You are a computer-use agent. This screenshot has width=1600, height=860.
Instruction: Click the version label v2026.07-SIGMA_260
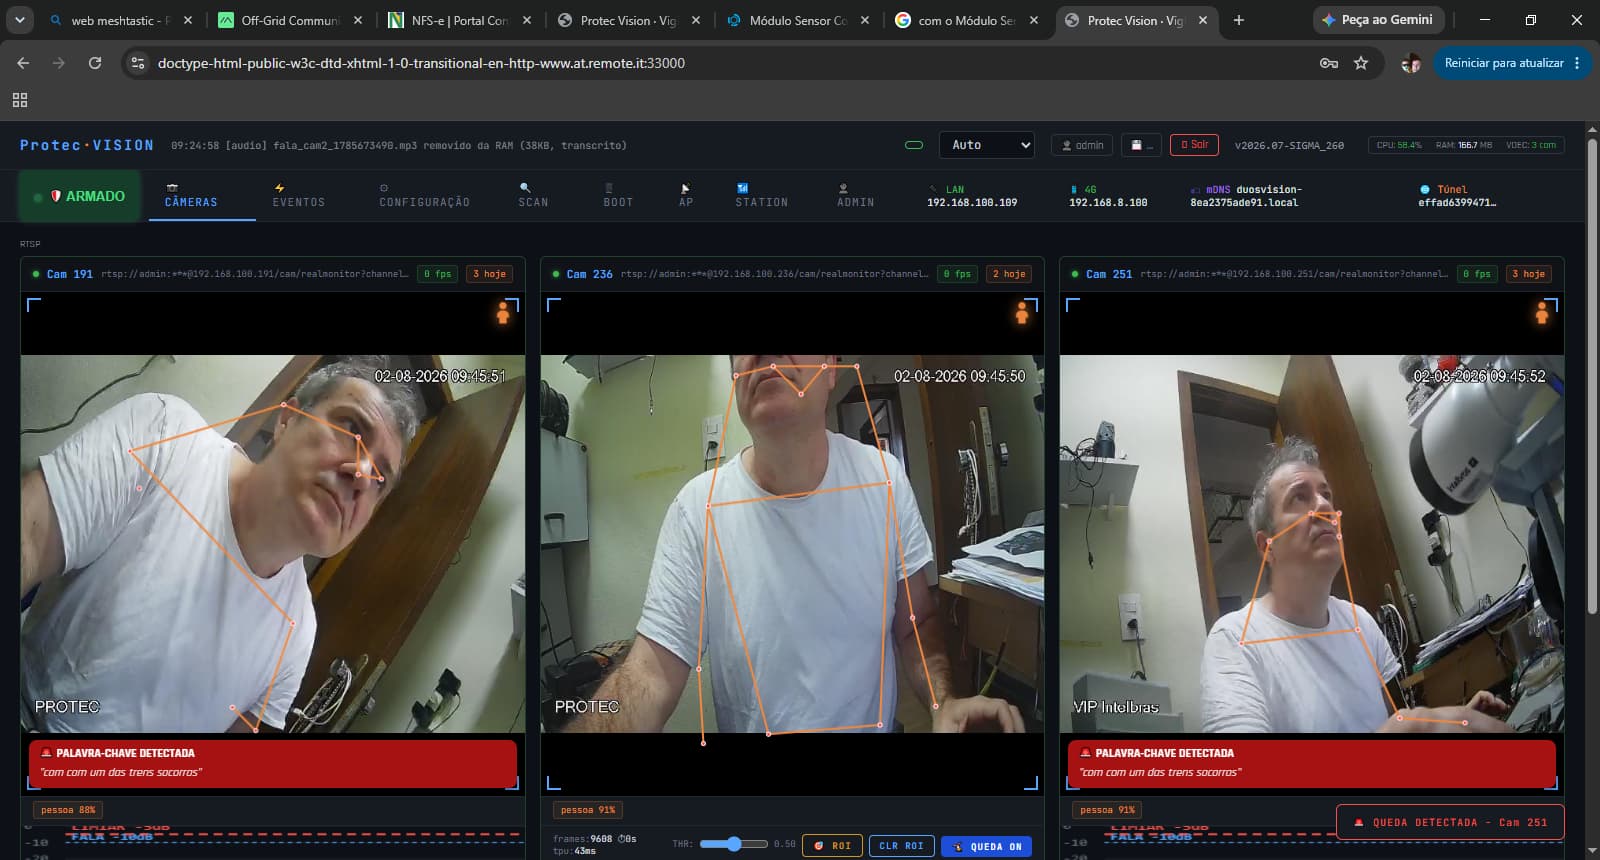(1289, 145)
